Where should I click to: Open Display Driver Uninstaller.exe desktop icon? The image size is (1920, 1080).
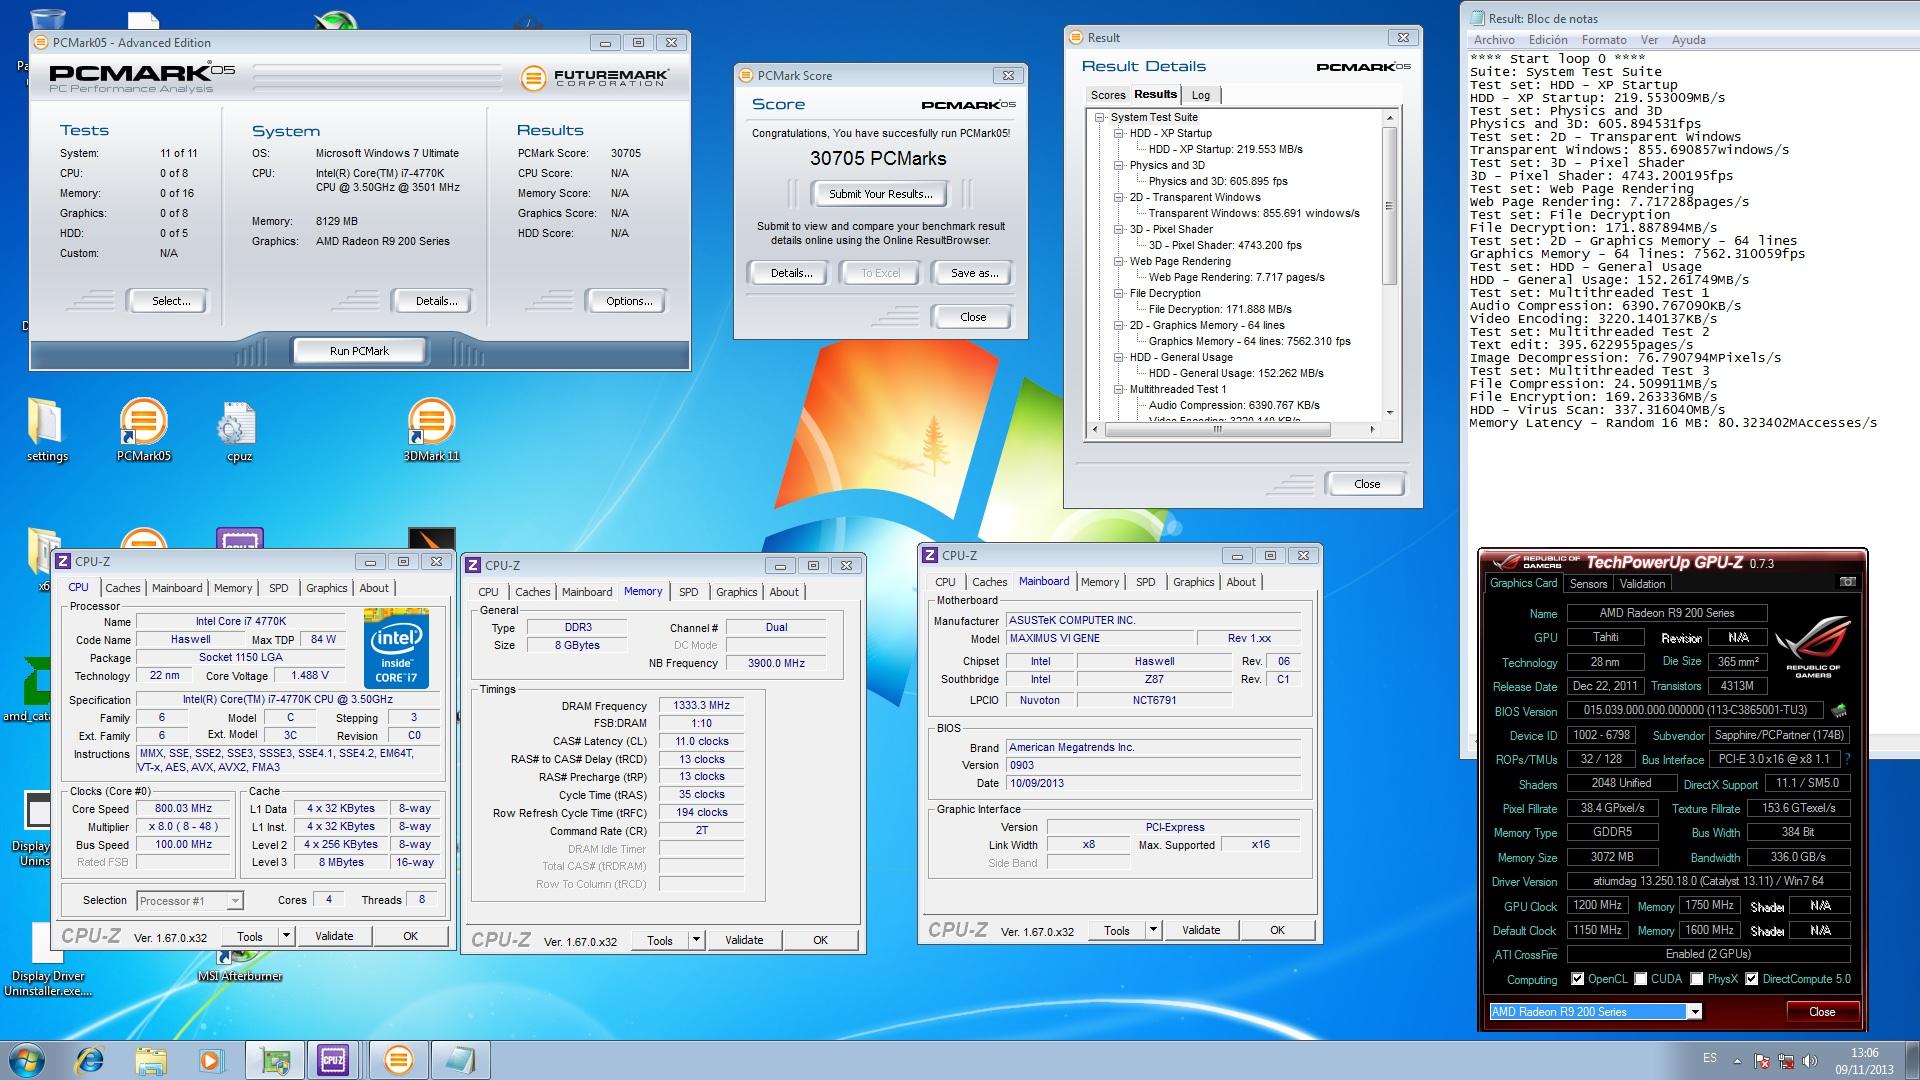tap(48, 958)
